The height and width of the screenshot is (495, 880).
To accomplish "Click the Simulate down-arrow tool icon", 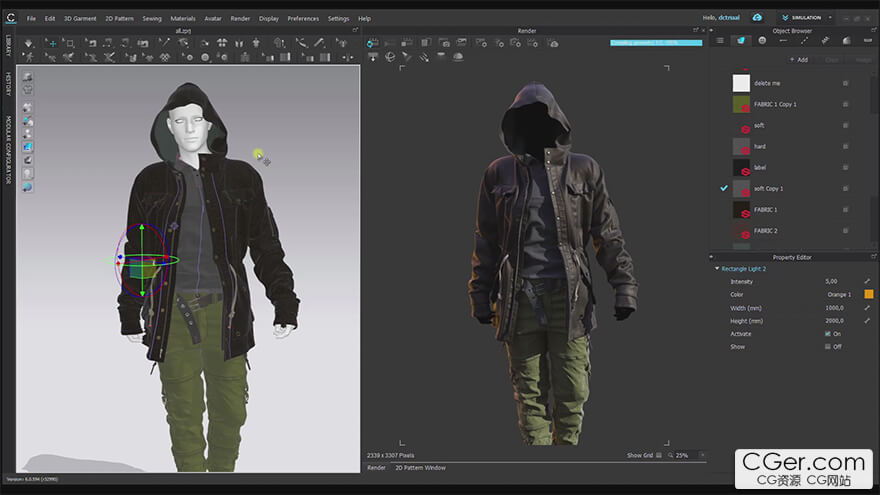I will click(x=28, y=43).
